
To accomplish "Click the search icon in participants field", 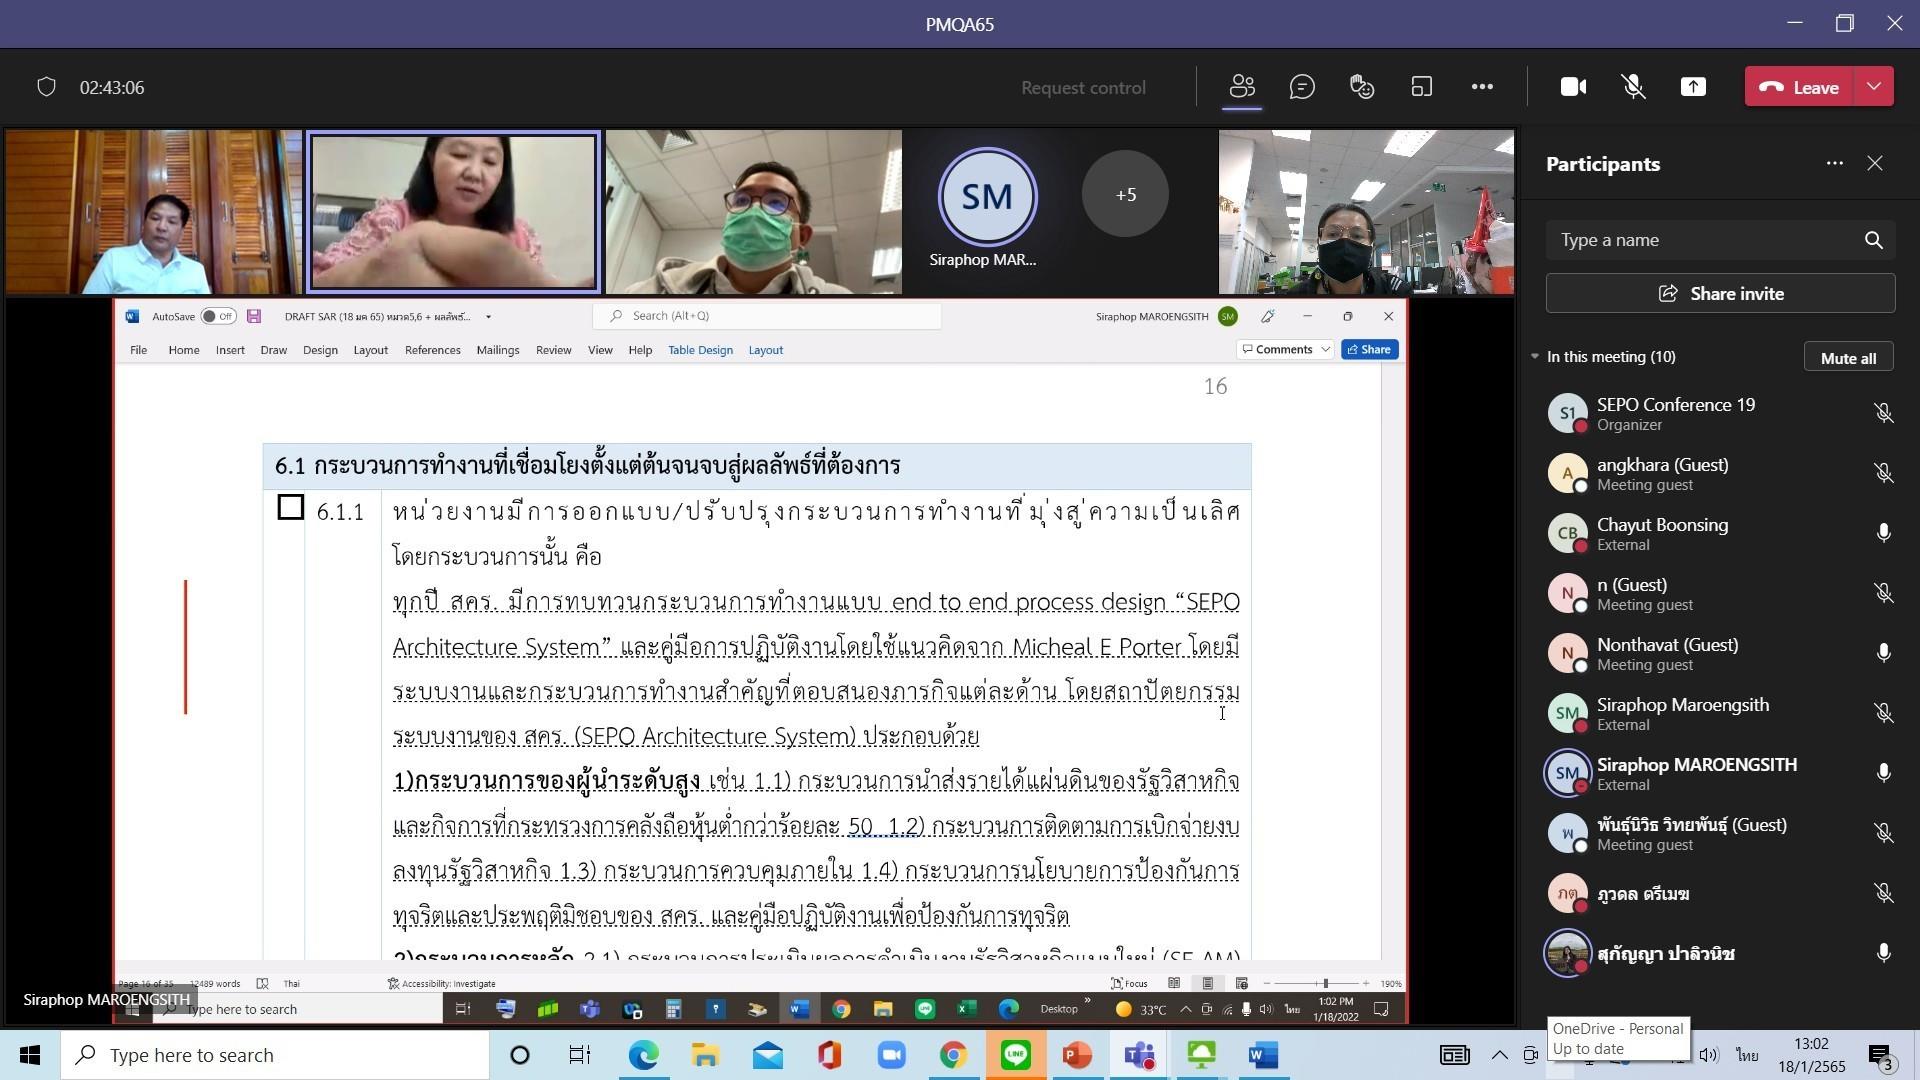I will pyautogui.click(x=1873, y=240).
